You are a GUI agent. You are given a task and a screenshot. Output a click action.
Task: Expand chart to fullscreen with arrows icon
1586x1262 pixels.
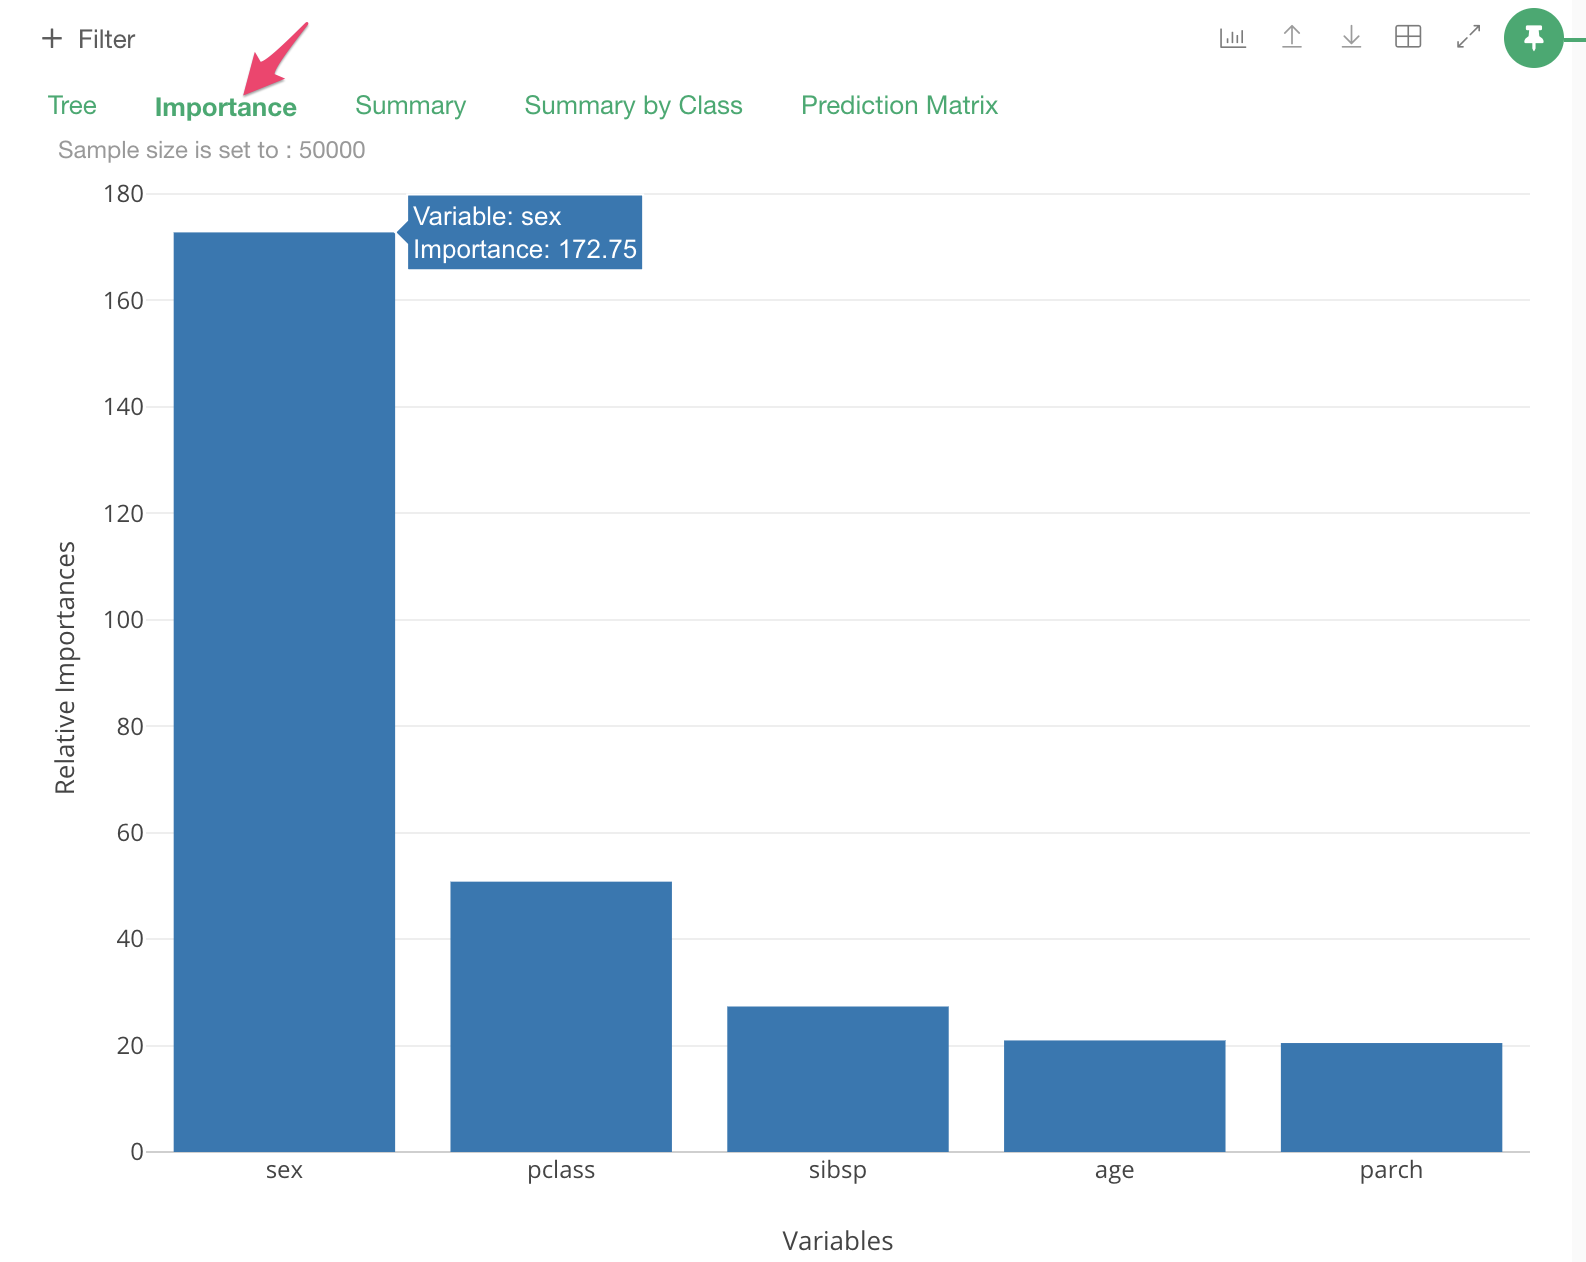(1468, 38)
